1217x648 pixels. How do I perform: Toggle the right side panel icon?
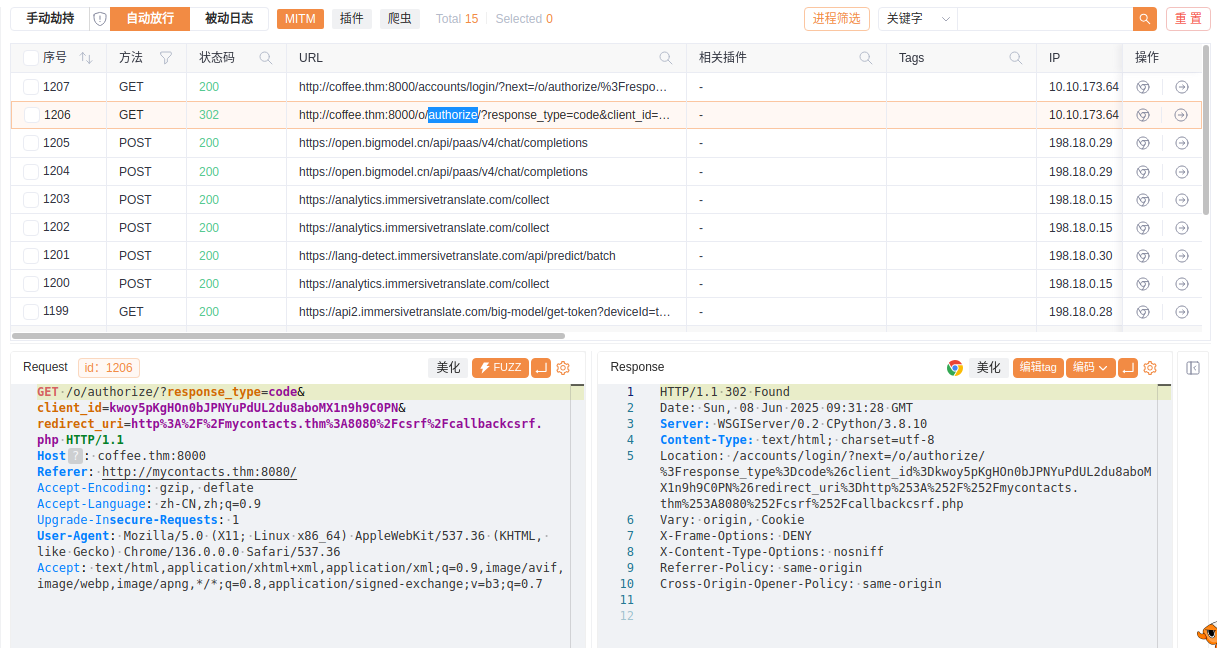1192,368
